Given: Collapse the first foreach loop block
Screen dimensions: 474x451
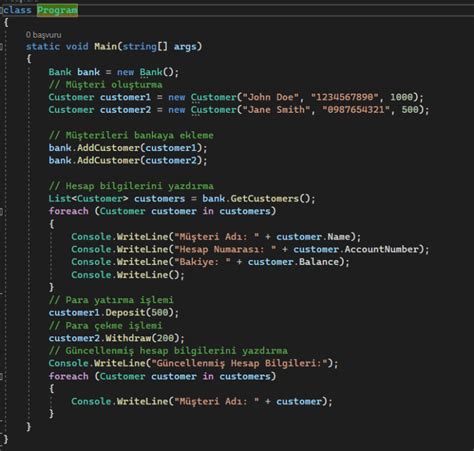Looking at the screenshot, I should pos(1,211).
